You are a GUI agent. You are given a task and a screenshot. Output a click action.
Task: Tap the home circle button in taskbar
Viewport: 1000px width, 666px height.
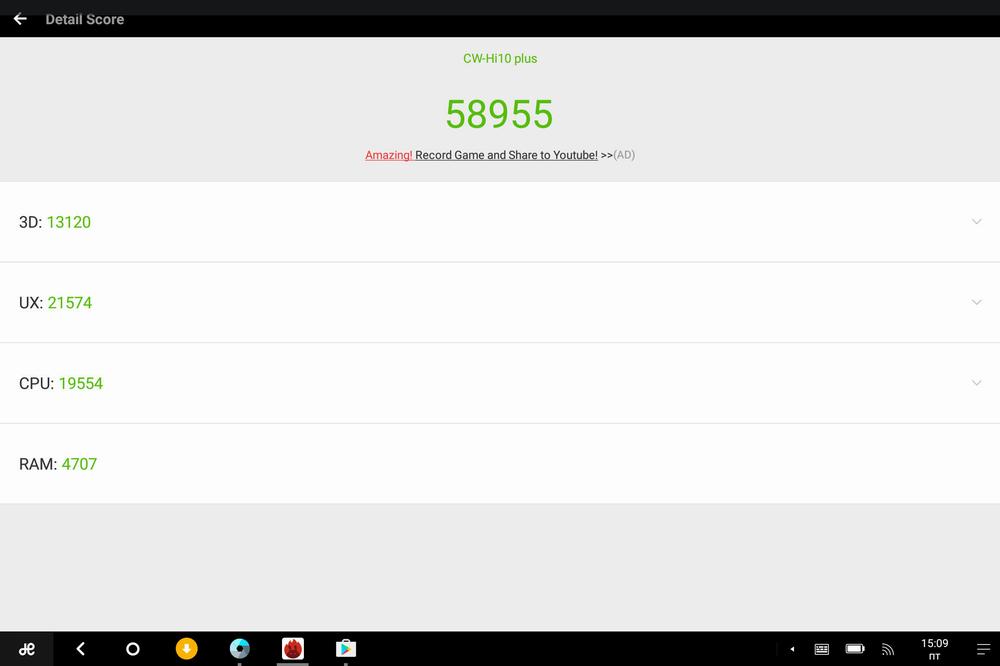coord(133,649)
